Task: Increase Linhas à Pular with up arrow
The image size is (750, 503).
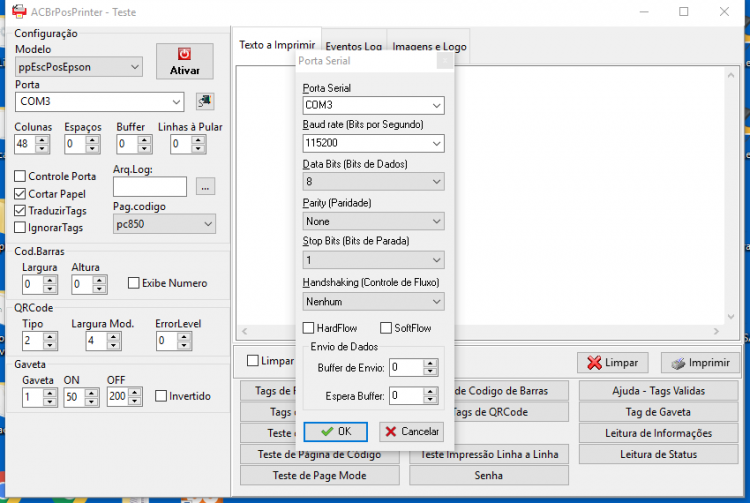Action: (x=198, y=140)
